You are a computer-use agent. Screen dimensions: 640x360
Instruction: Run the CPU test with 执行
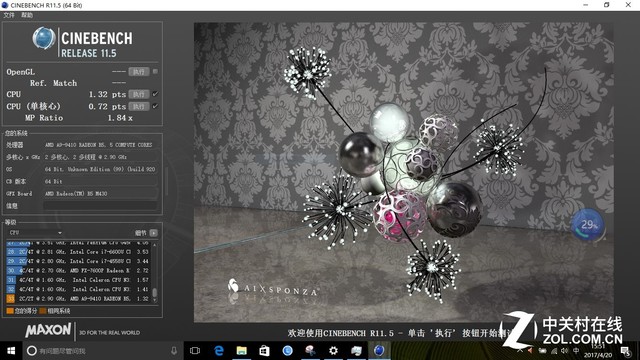pyautogui.click(x=139, y=94)
